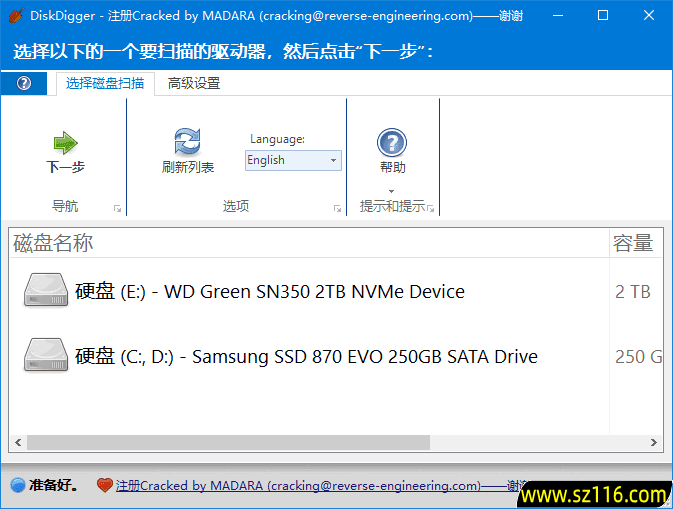Screen dimensions: 673x509
Task: Switch to the 高级设置 tab
Action: click(194, 83)
